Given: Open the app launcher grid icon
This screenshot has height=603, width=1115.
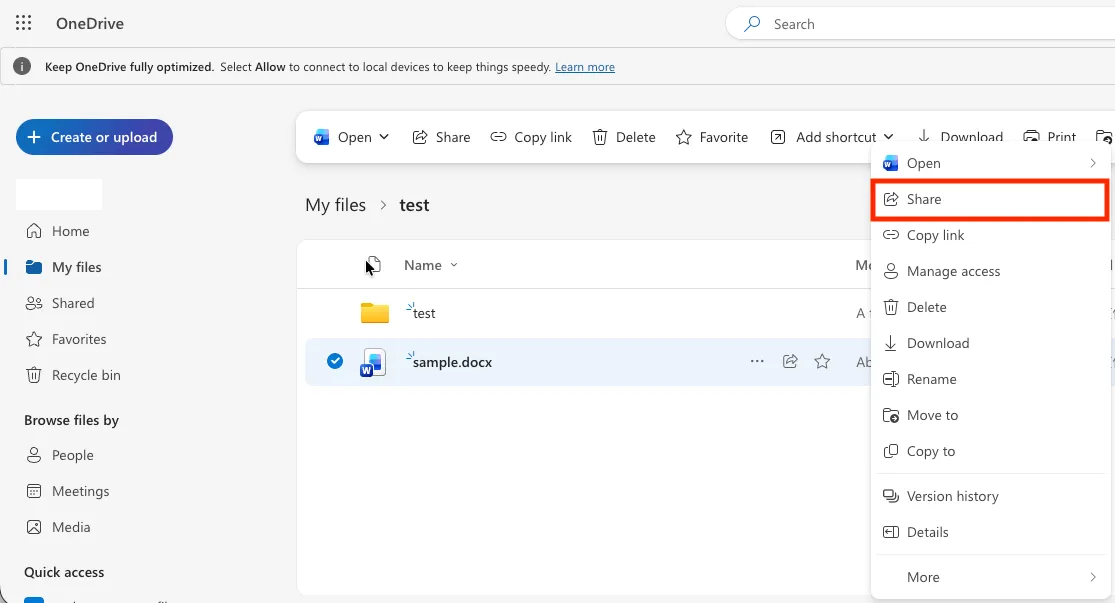Looking at the screenshot, I should pyautogui.click(x=23, y=23).
